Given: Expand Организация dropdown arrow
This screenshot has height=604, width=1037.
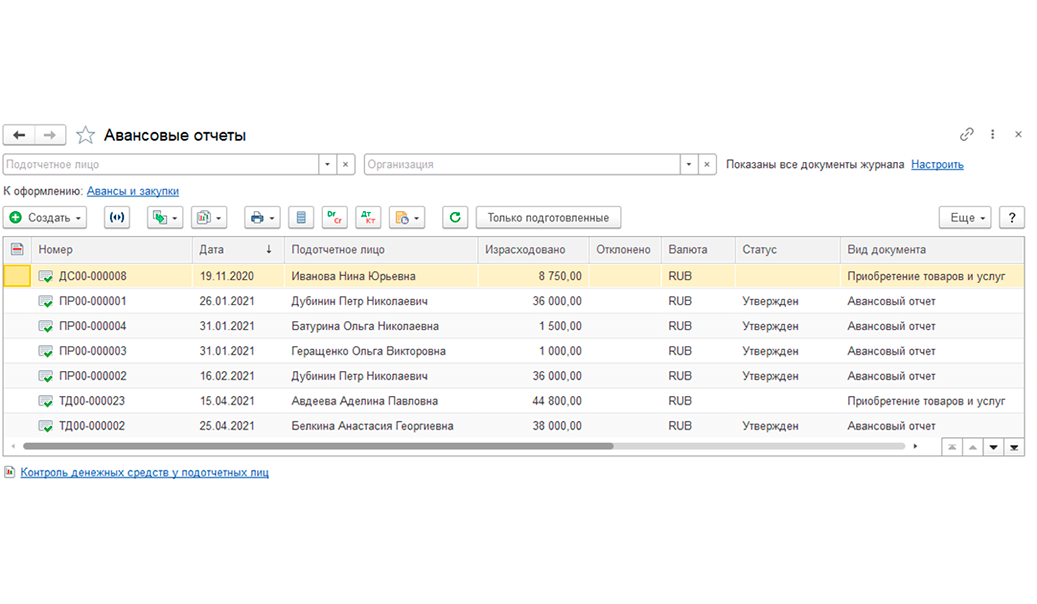Looking at the screenshot, I should click(689, 164).
